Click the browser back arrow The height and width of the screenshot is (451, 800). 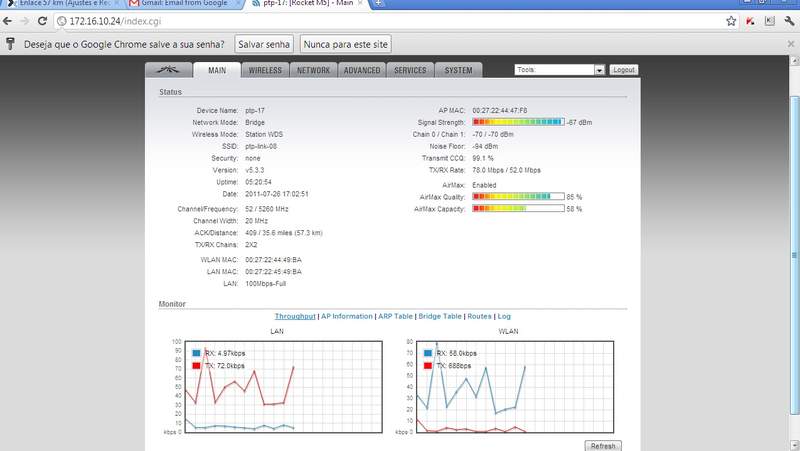7,21
